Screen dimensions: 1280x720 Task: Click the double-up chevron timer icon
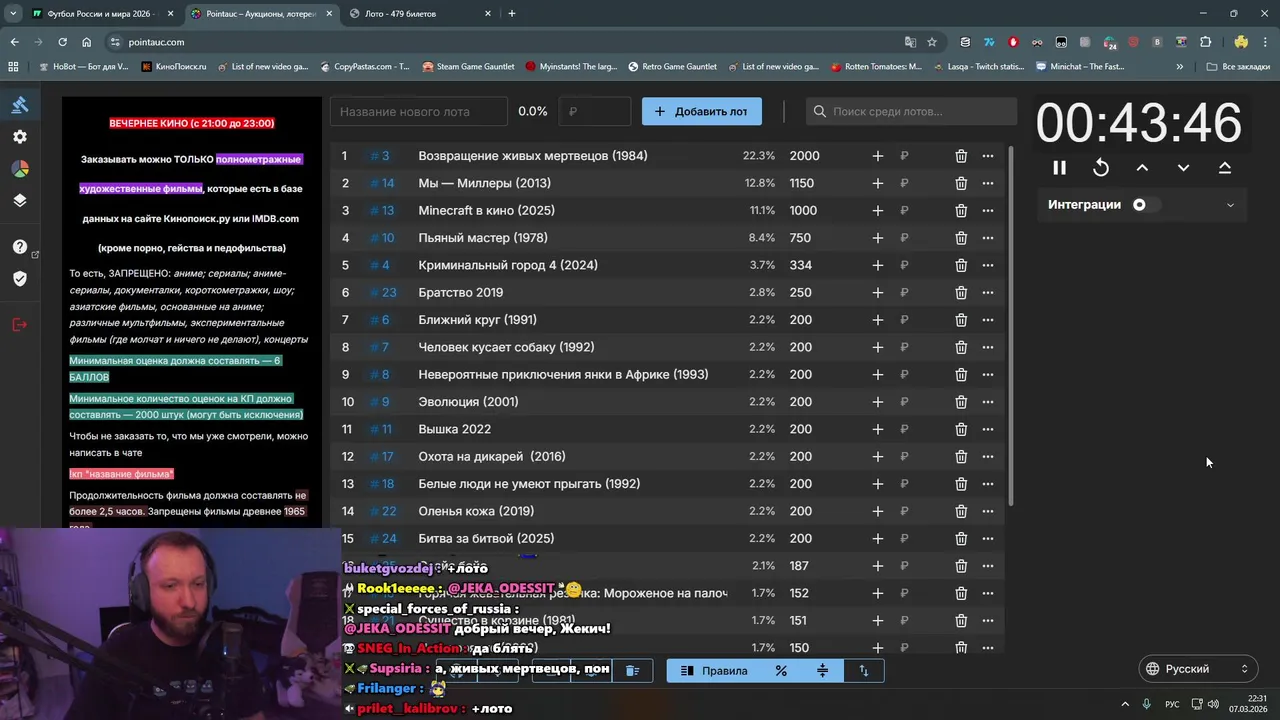pyautogui.click(x=1225, y=168)
